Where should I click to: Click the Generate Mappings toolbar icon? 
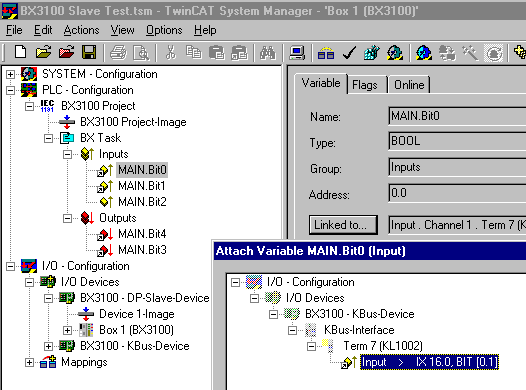[x=326, y=53]
